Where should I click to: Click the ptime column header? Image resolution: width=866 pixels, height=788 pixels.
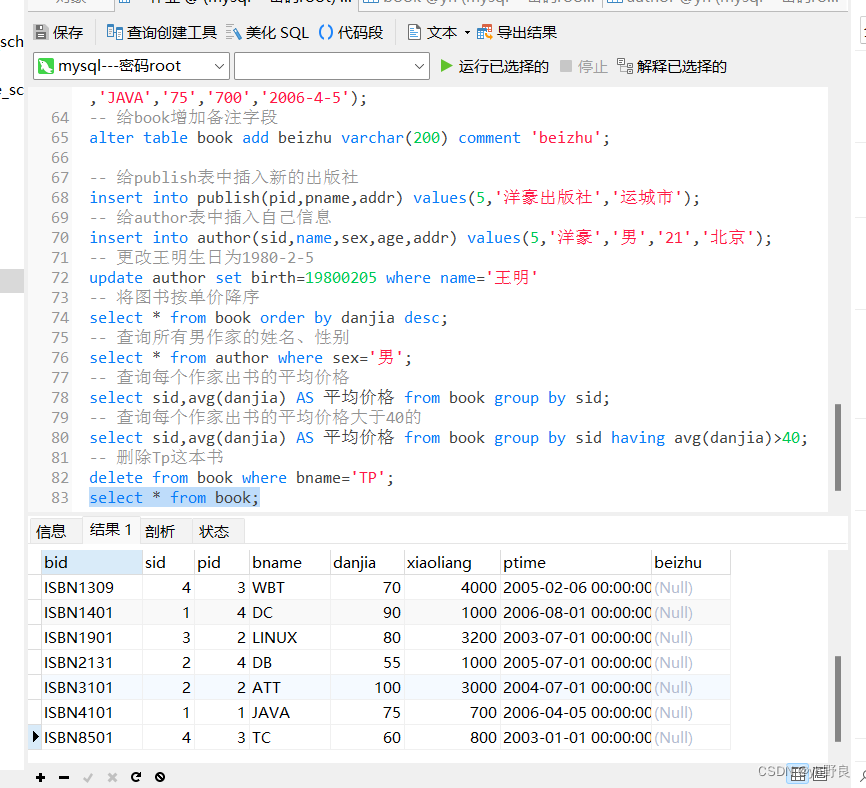tap(575, 562)
